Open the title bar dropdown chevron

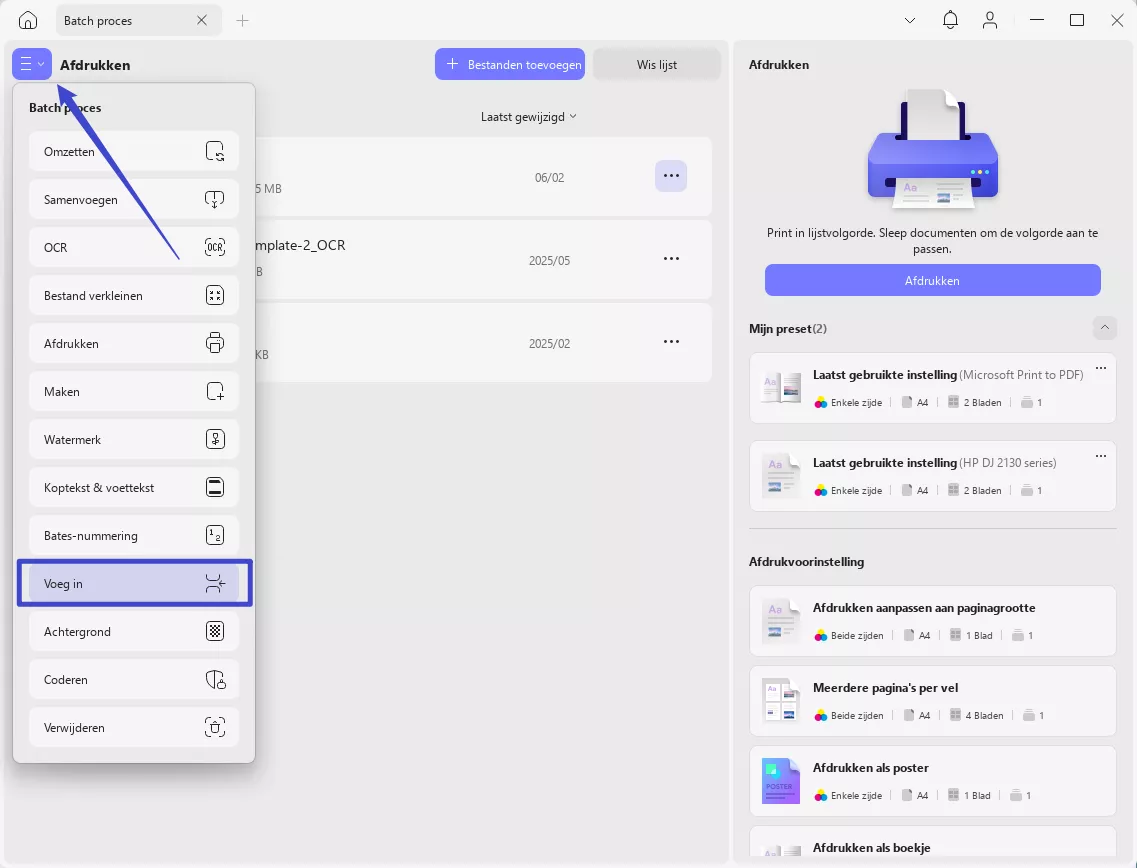click(910, 20)
